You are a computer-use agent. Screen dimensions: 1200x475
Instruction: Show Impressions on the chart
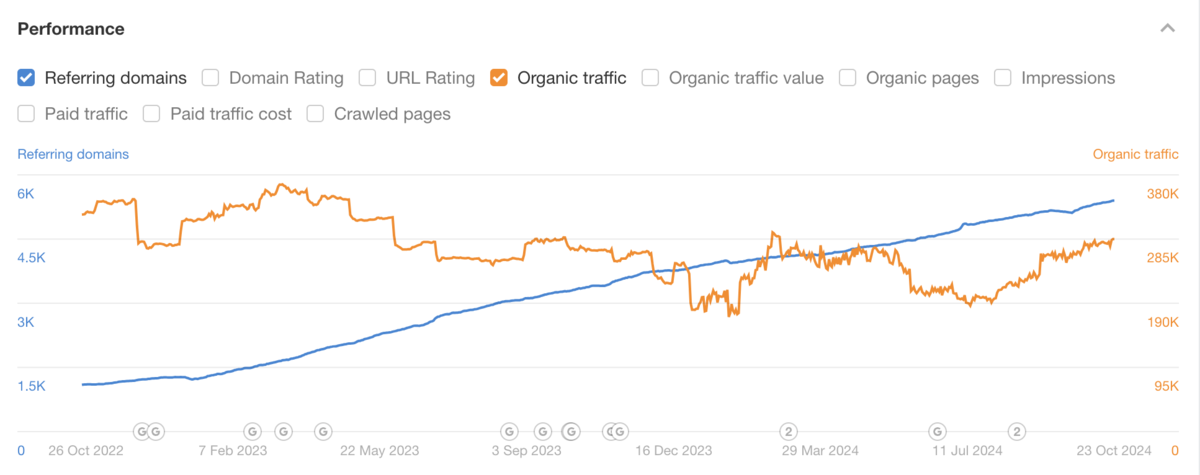(x=1003, y=77)
